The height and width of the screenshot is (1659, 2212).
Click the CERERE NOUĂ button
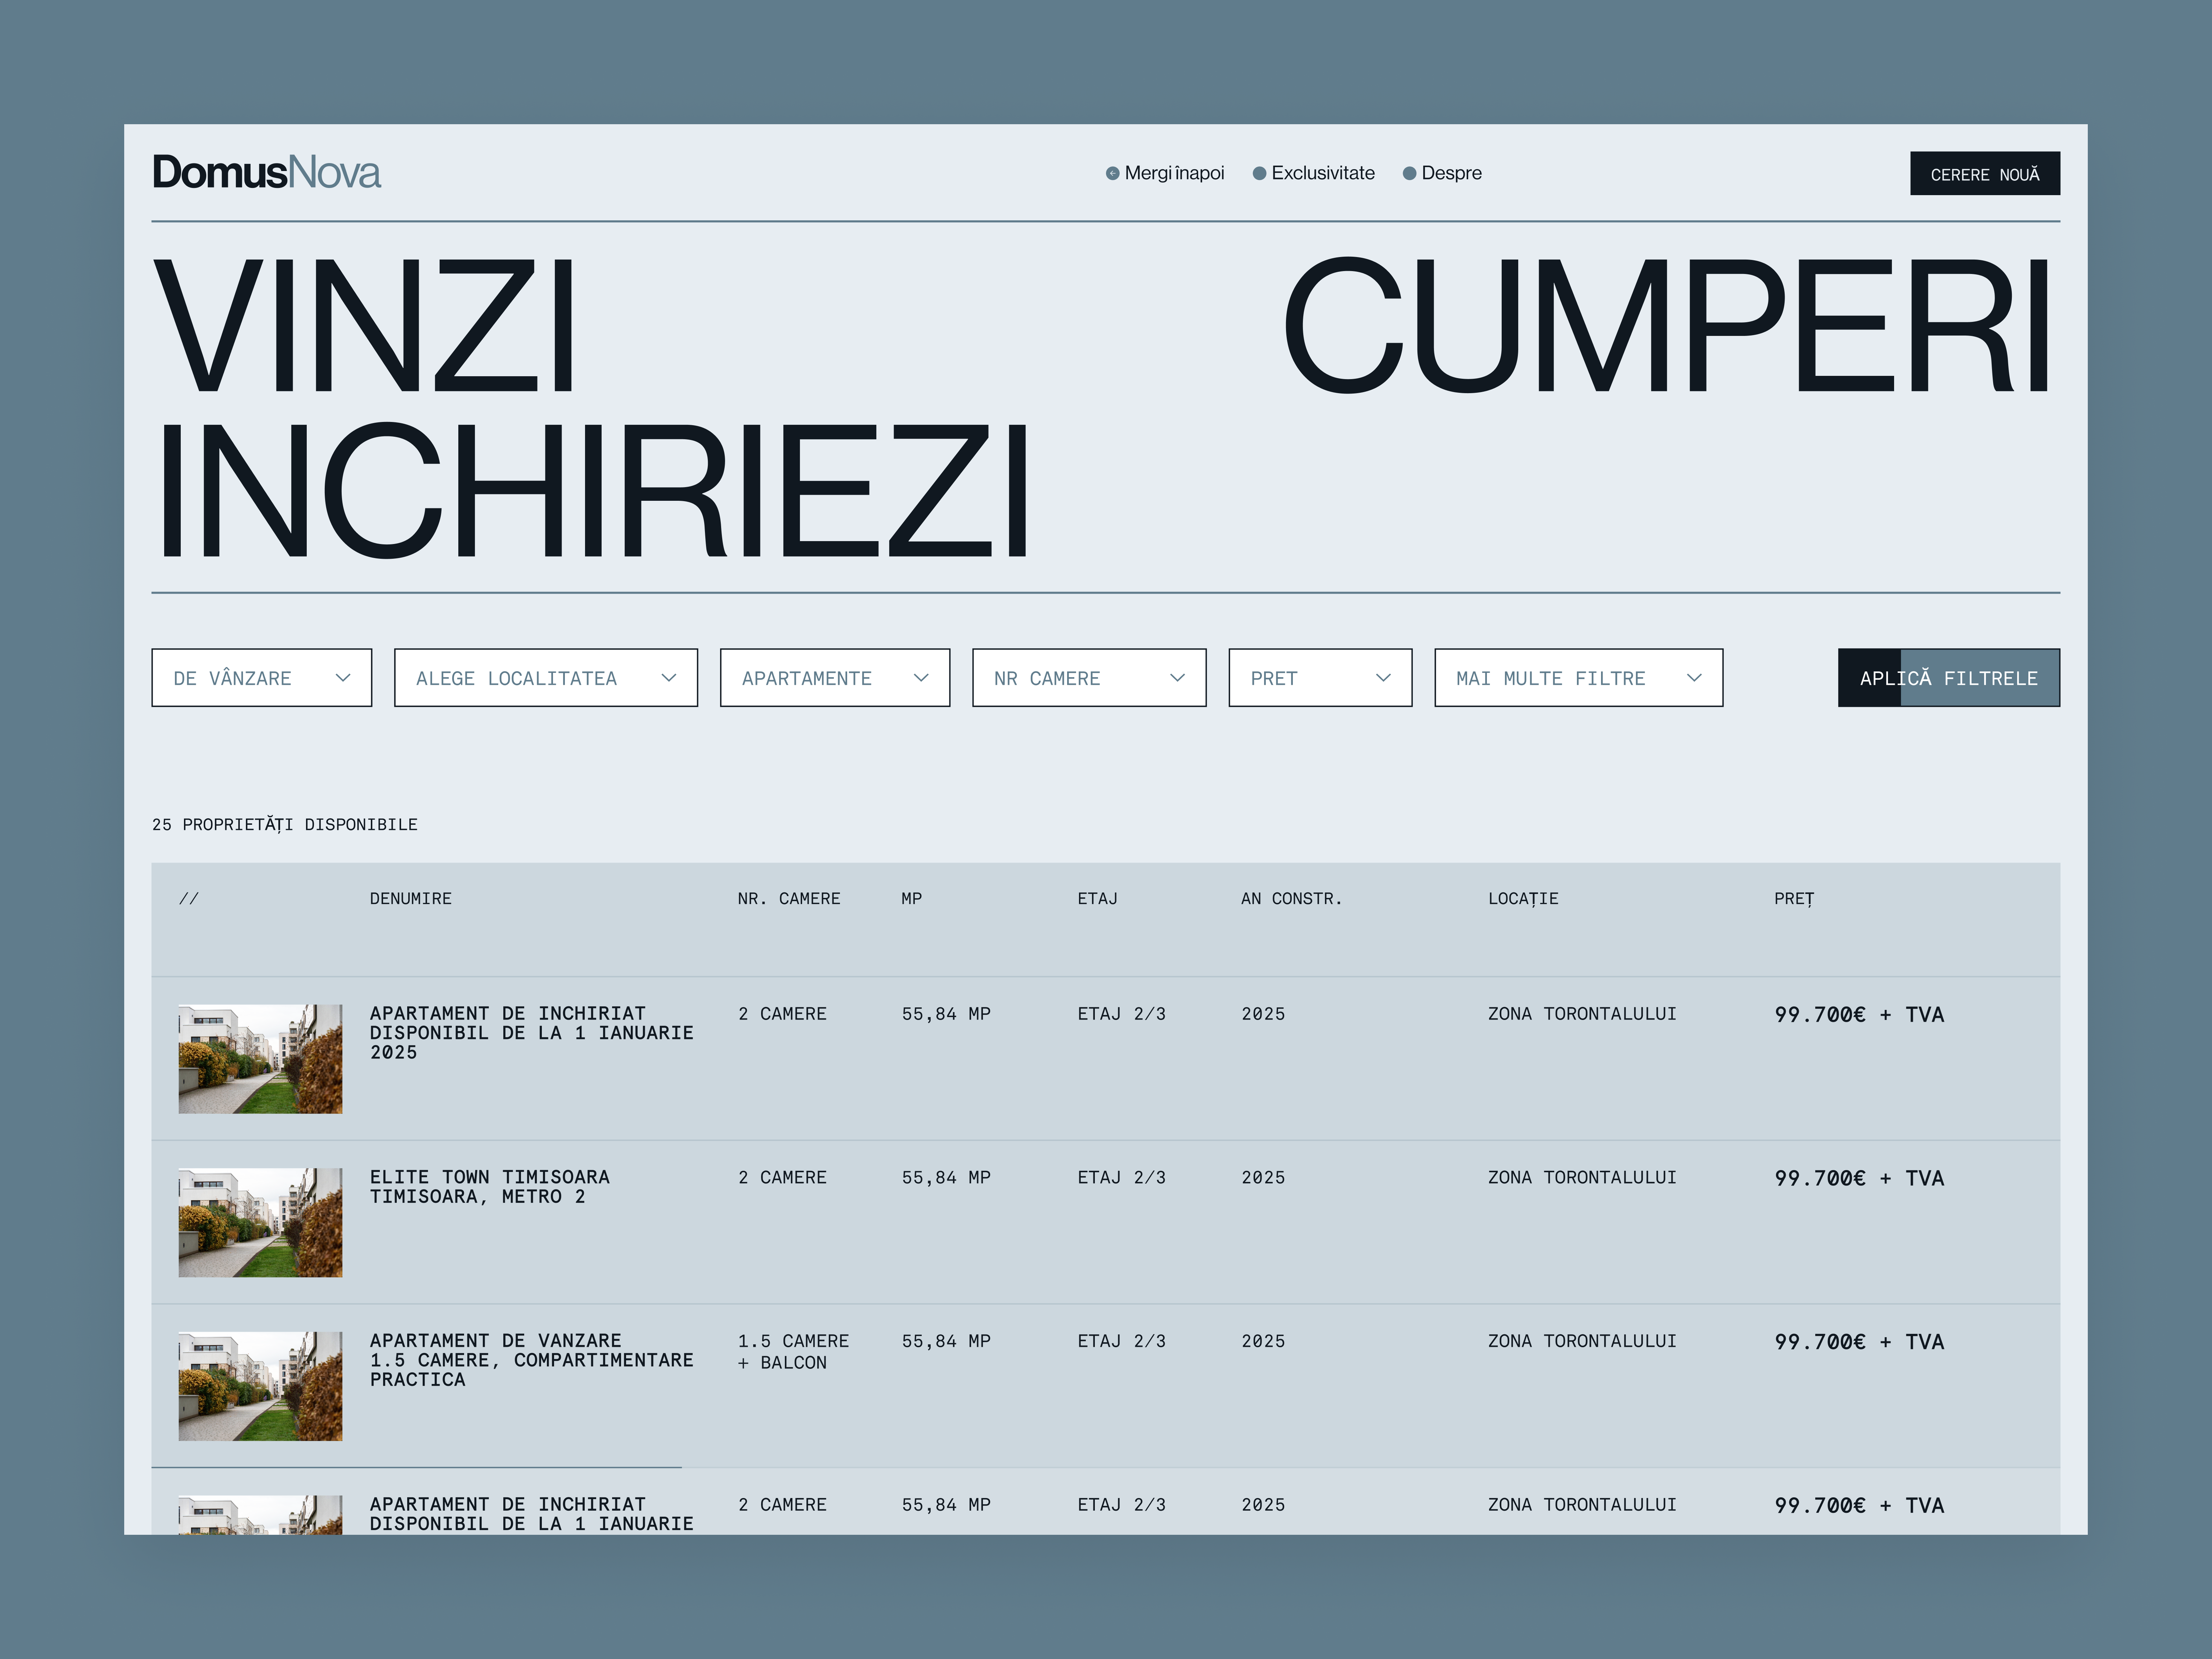pos(1984,174)
